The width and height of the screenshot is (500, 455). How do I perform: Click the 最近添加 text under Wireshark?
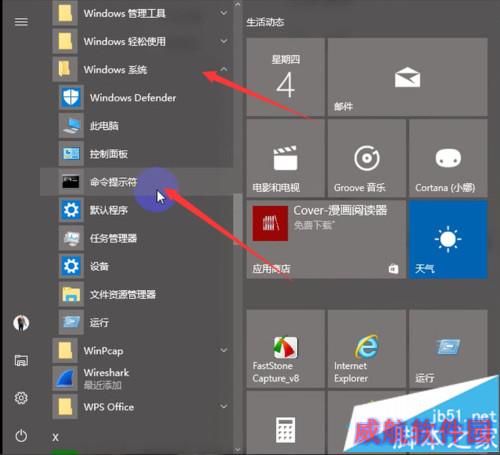(x=103, y=385)
